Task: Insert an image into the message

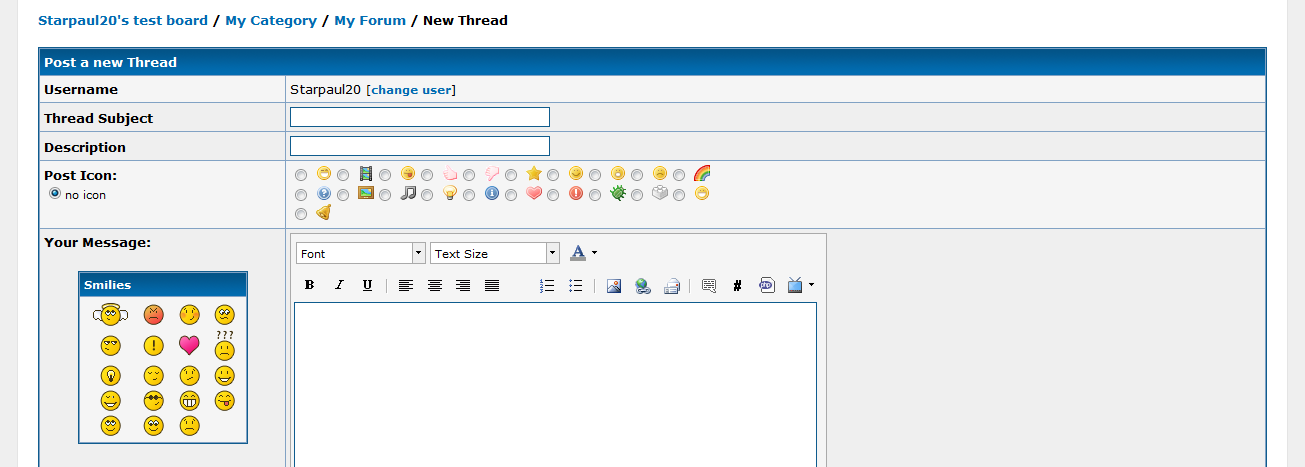Action: 614,286
